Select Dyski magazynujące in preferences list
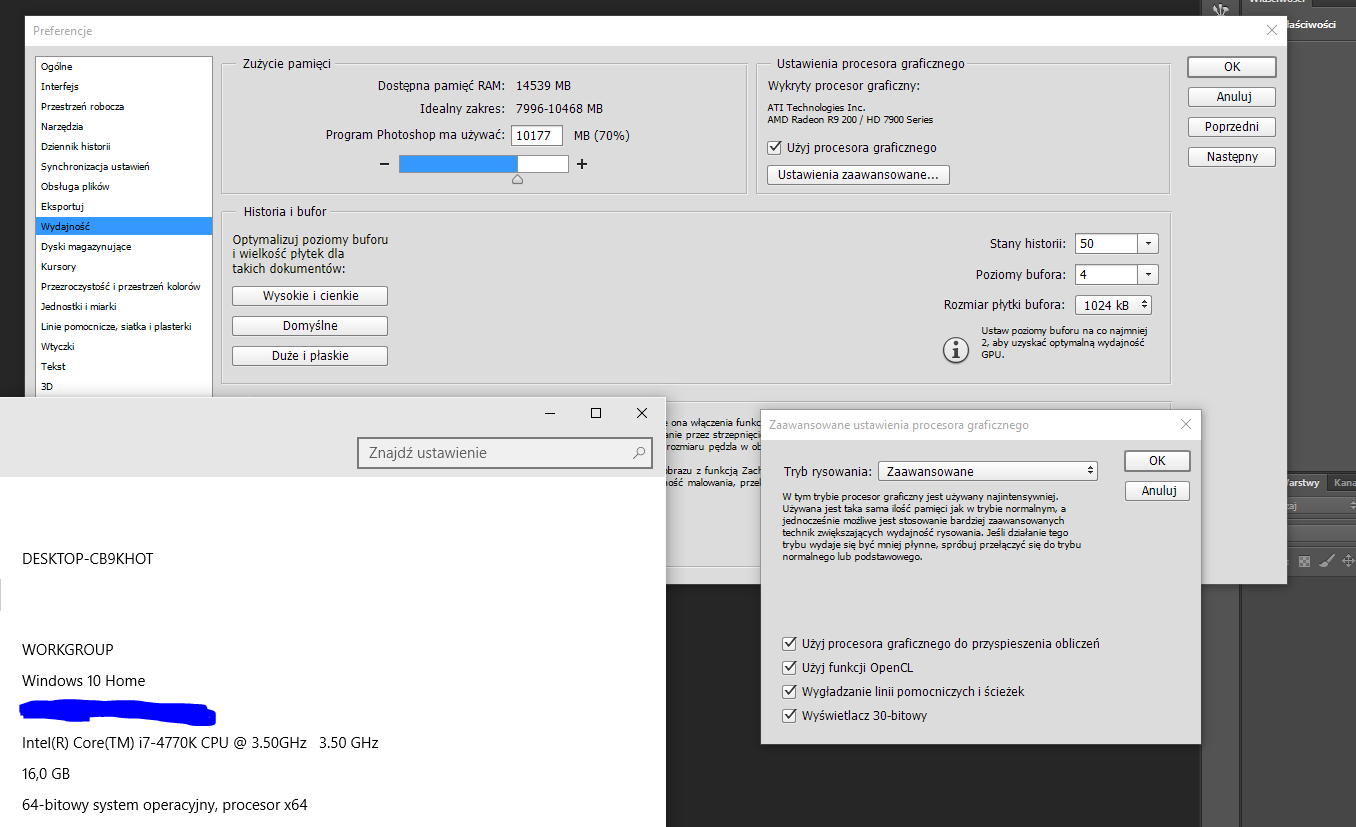 tap(86, 246)
